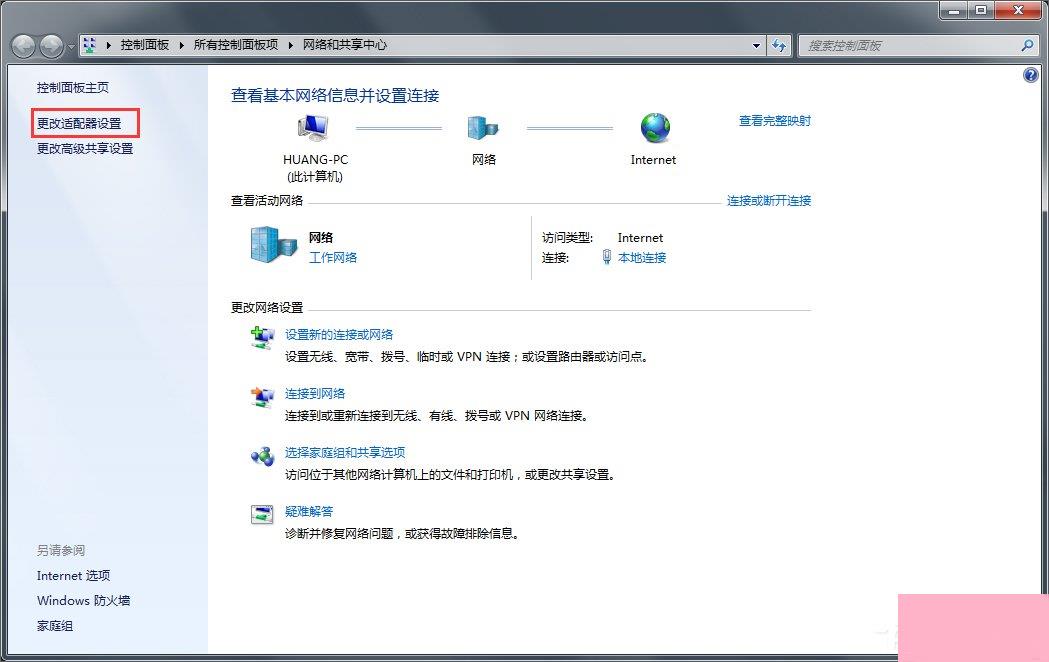Viewport: 1049px width, 662px height.
Task: Click the Forward navigation arrow button
Action: click(x=52, y=45)
